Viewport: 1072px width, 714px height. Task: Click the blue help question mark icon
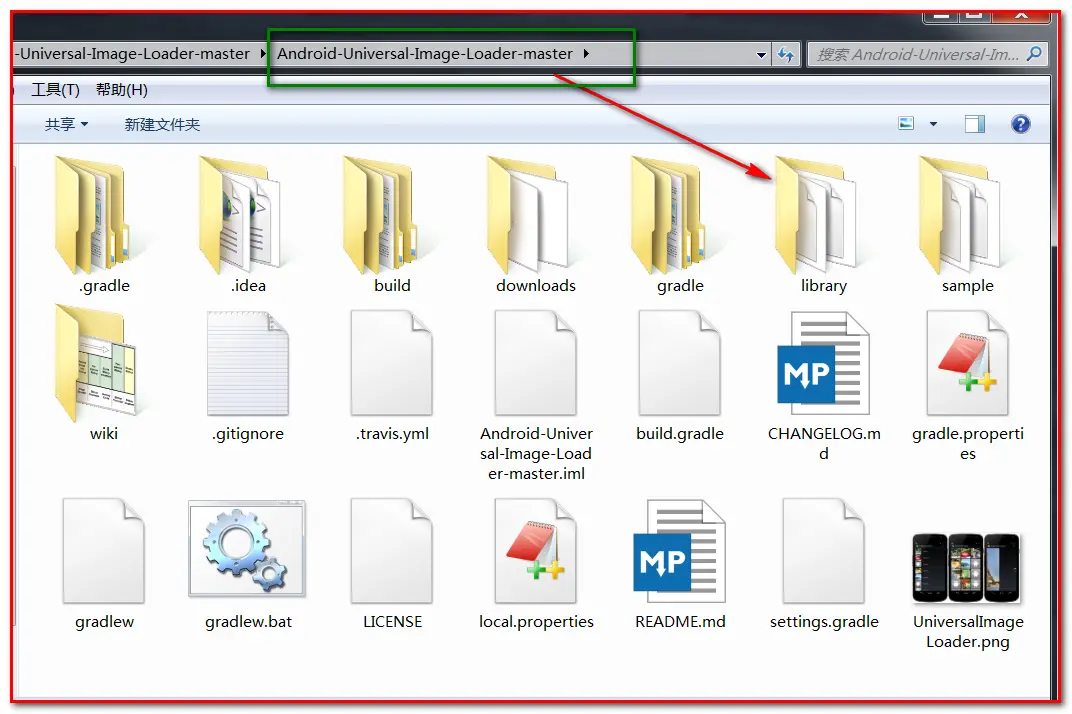click(x=1021, y=124)
